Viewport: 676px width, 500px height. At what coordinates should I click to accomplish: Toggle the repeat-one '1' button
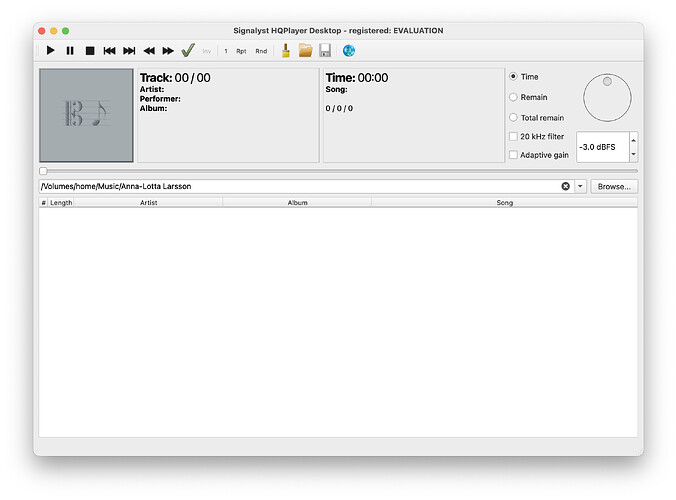pyautogui.click(x=225, y=51)
